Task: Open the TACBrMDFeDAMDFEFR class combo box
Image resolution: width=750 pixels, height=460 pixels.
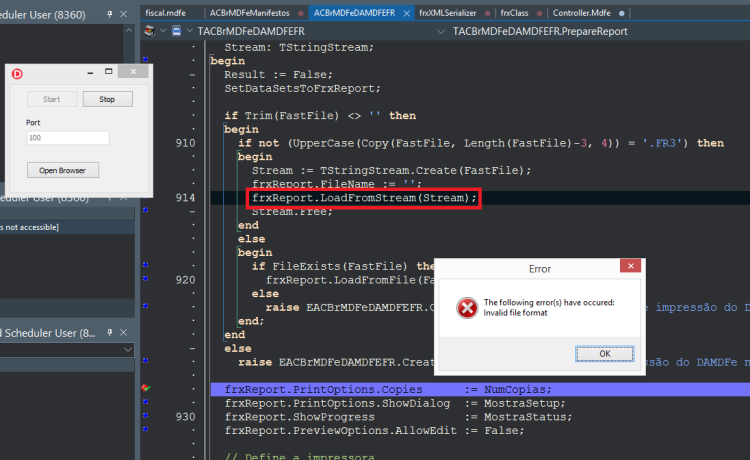Action: [321, 31]
